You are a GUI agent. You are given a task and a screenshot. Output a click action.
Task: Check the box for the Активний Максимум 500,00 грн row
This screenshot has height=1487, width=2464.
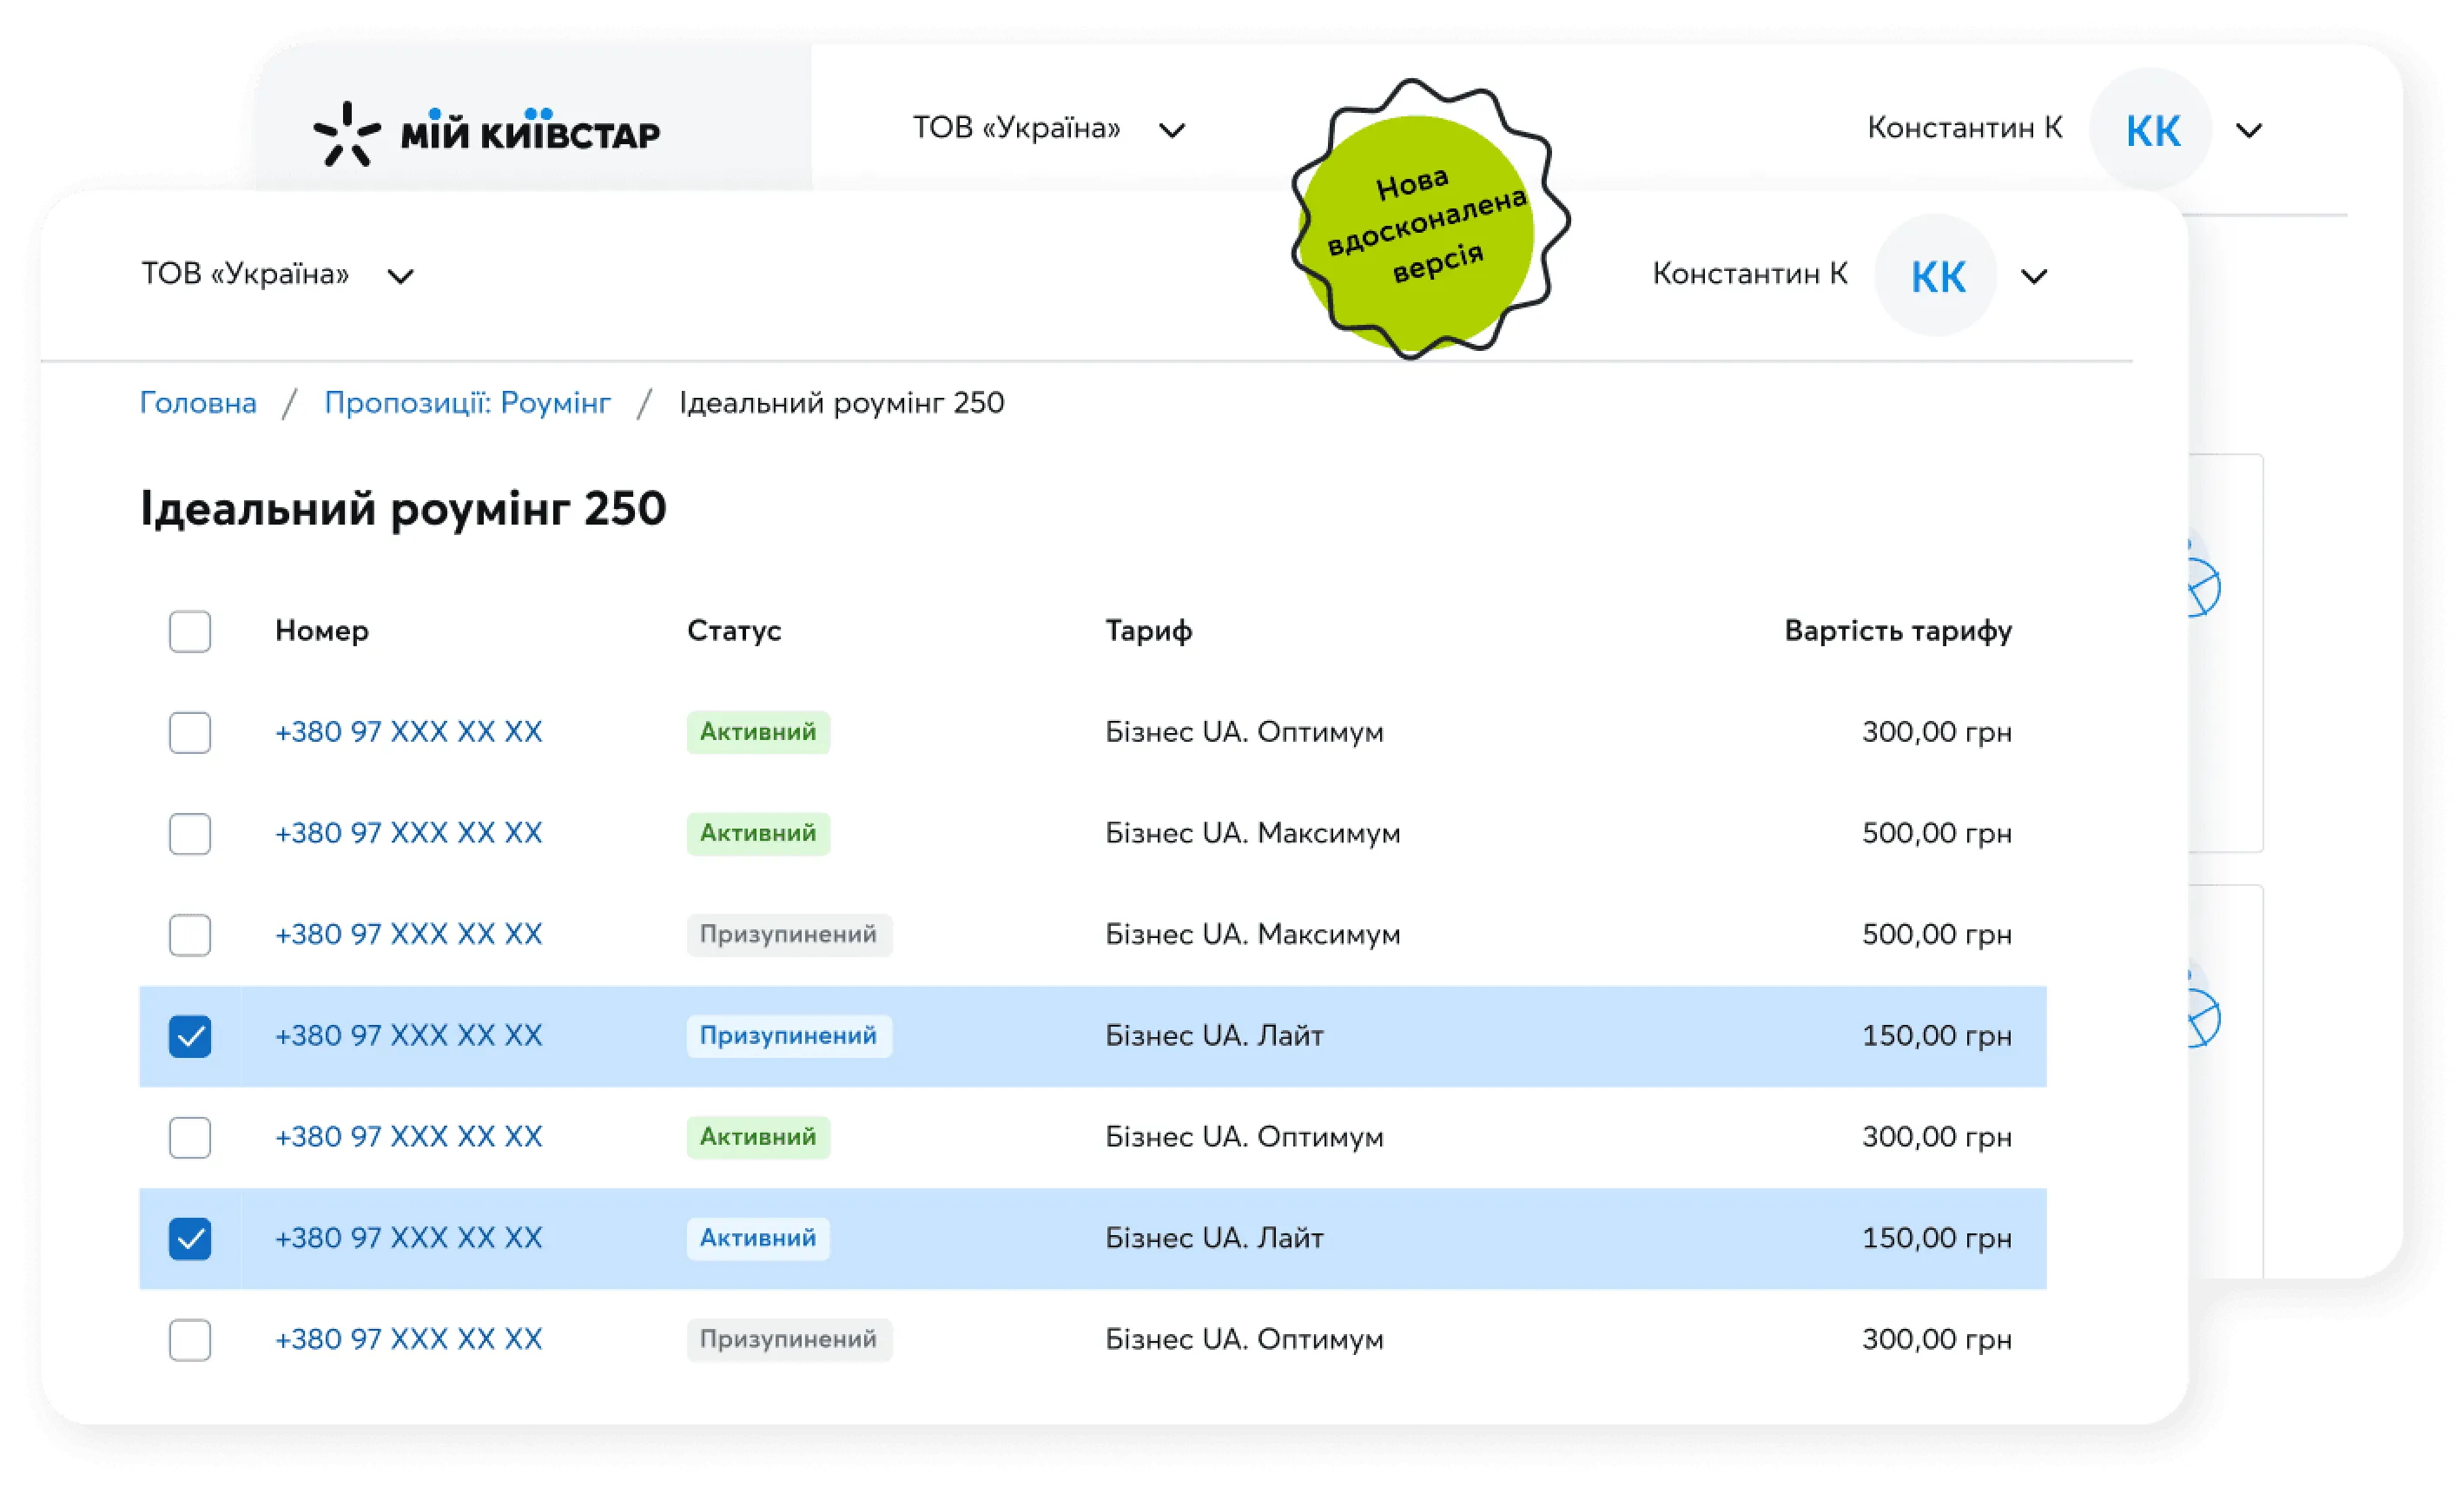(x=190, y=833)
